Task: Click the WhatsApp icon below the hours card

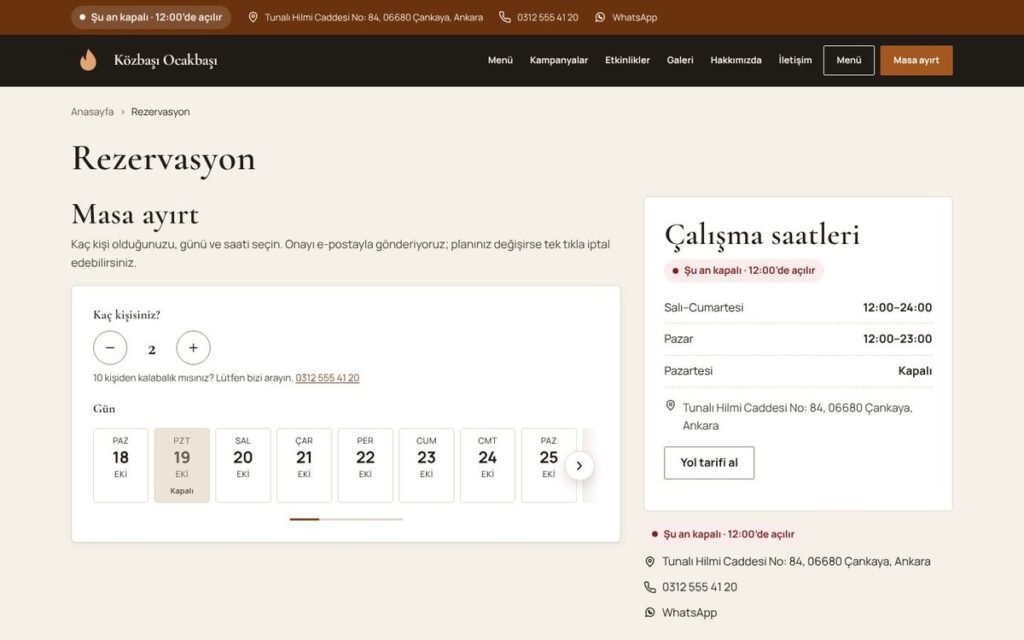Action: (x=650, y=613)
